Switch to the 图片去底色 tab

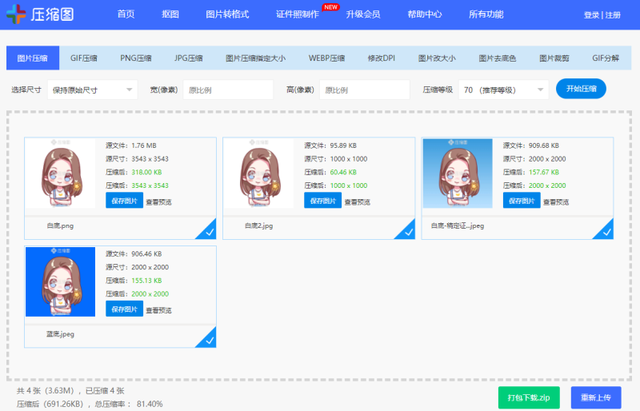[497, 58]
